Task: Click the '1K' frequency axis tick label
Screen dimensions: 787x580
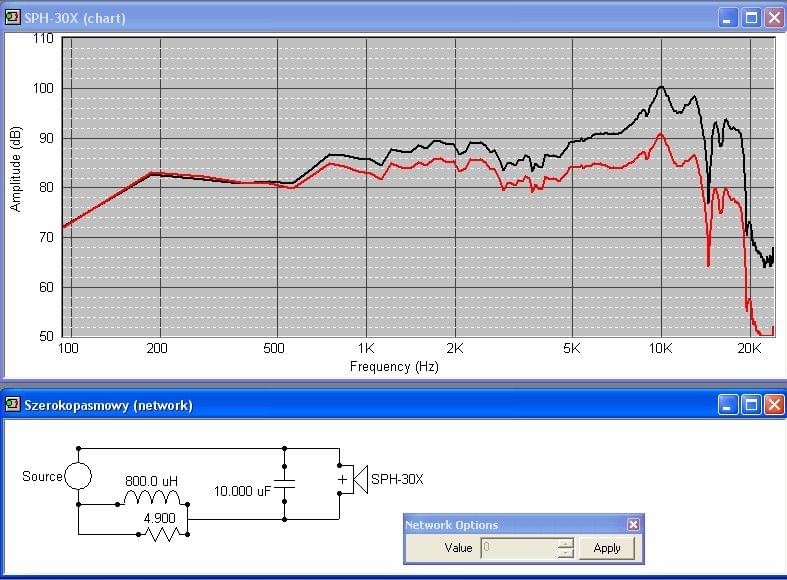Action: (x=366, y=348)
